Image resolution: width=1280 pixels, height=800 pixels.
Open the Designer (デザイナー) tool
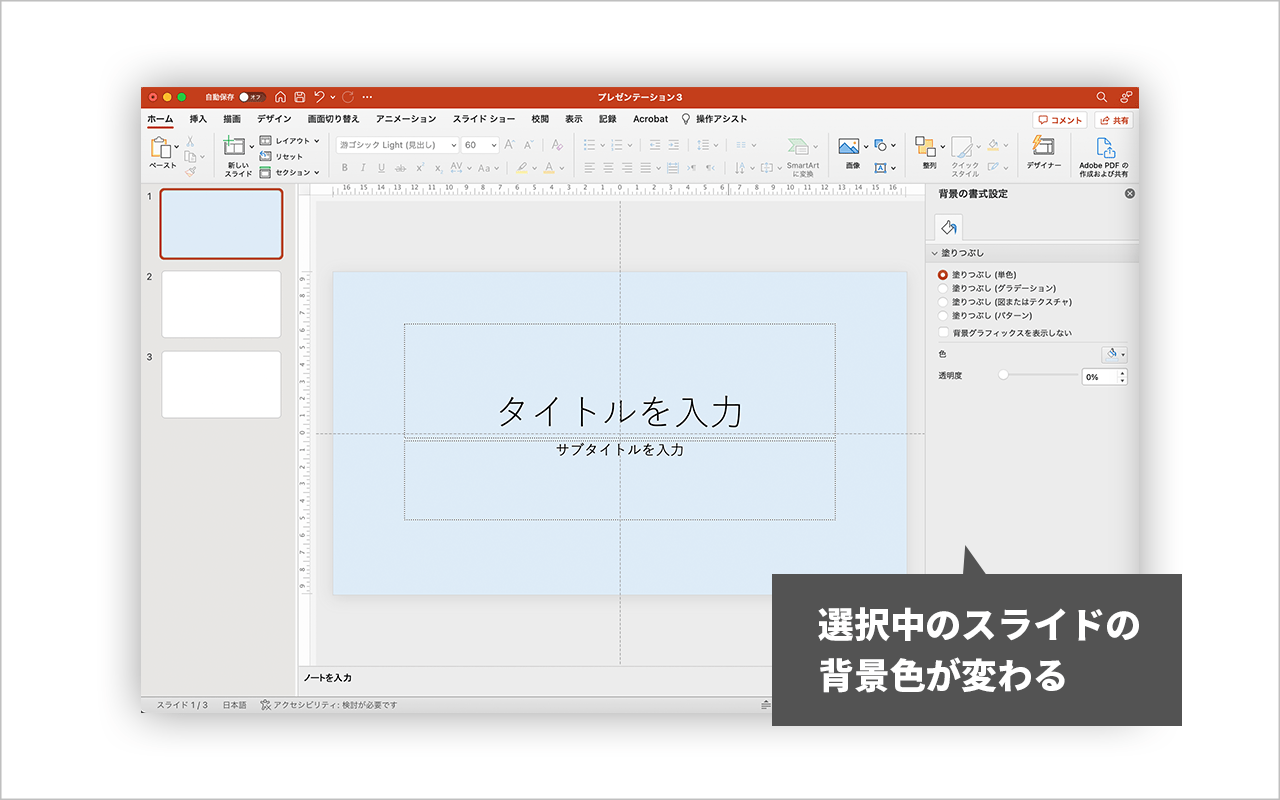click(x=1043, y=146)
